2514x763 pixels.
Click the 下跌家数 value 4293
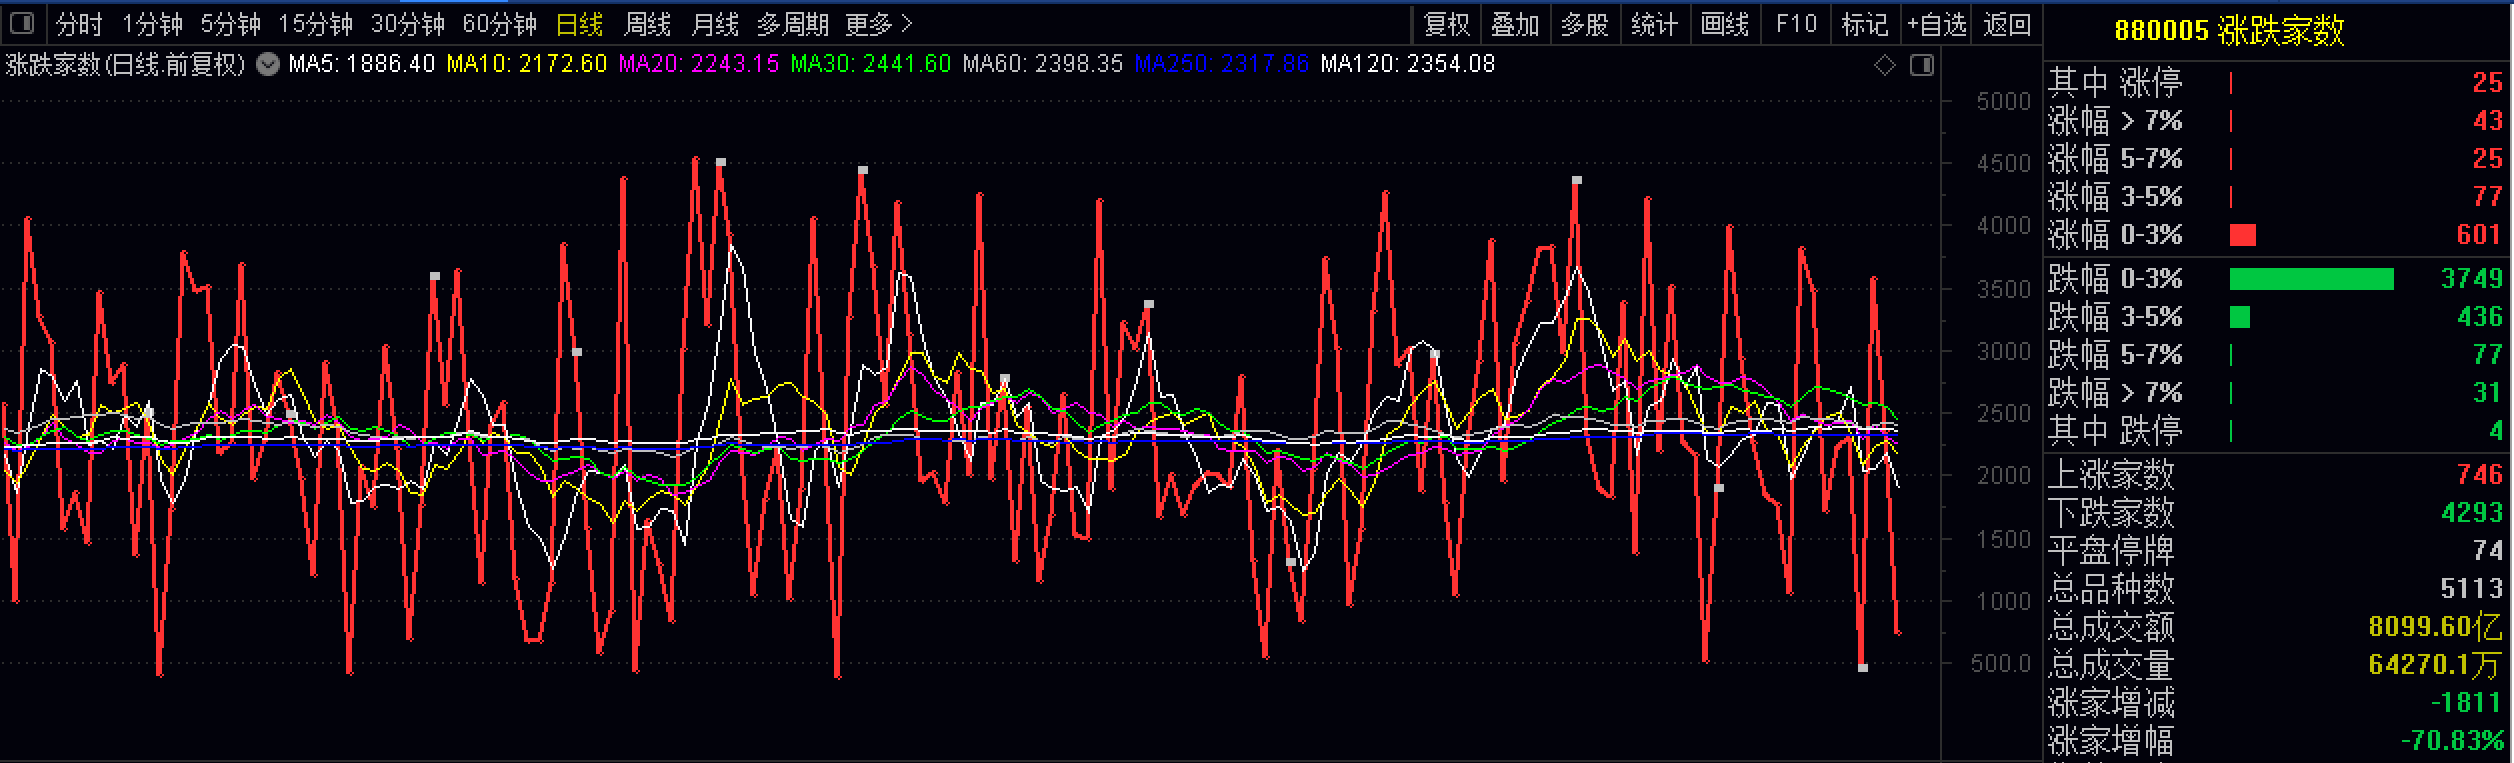click(2471, 512)
